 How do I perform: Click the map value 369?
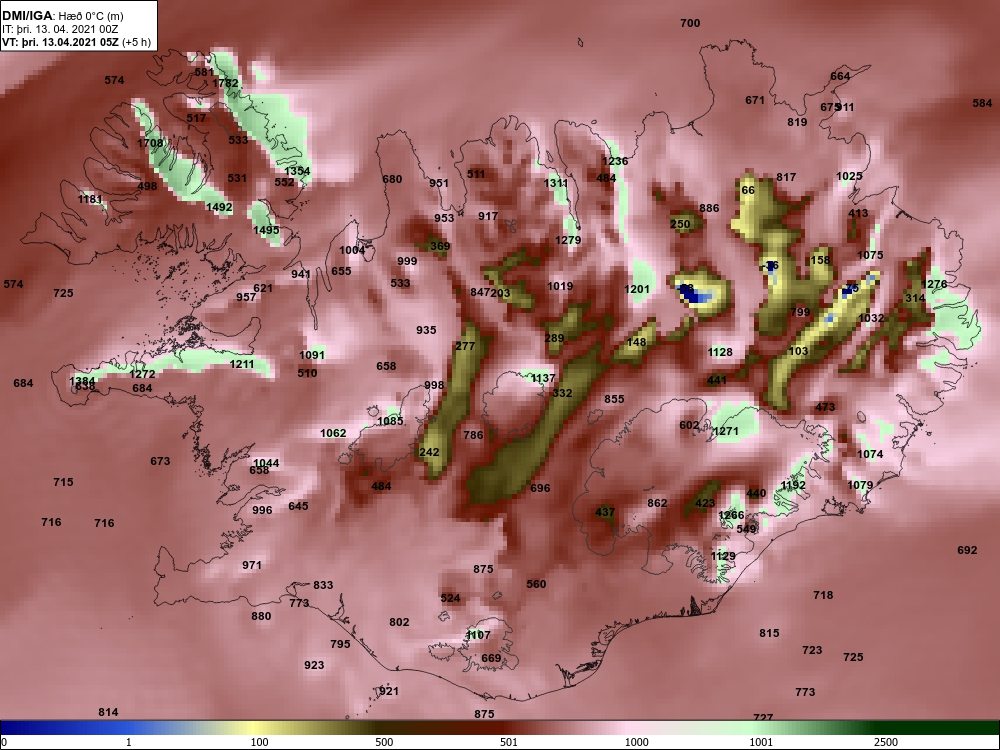click(x=440, y=247)
